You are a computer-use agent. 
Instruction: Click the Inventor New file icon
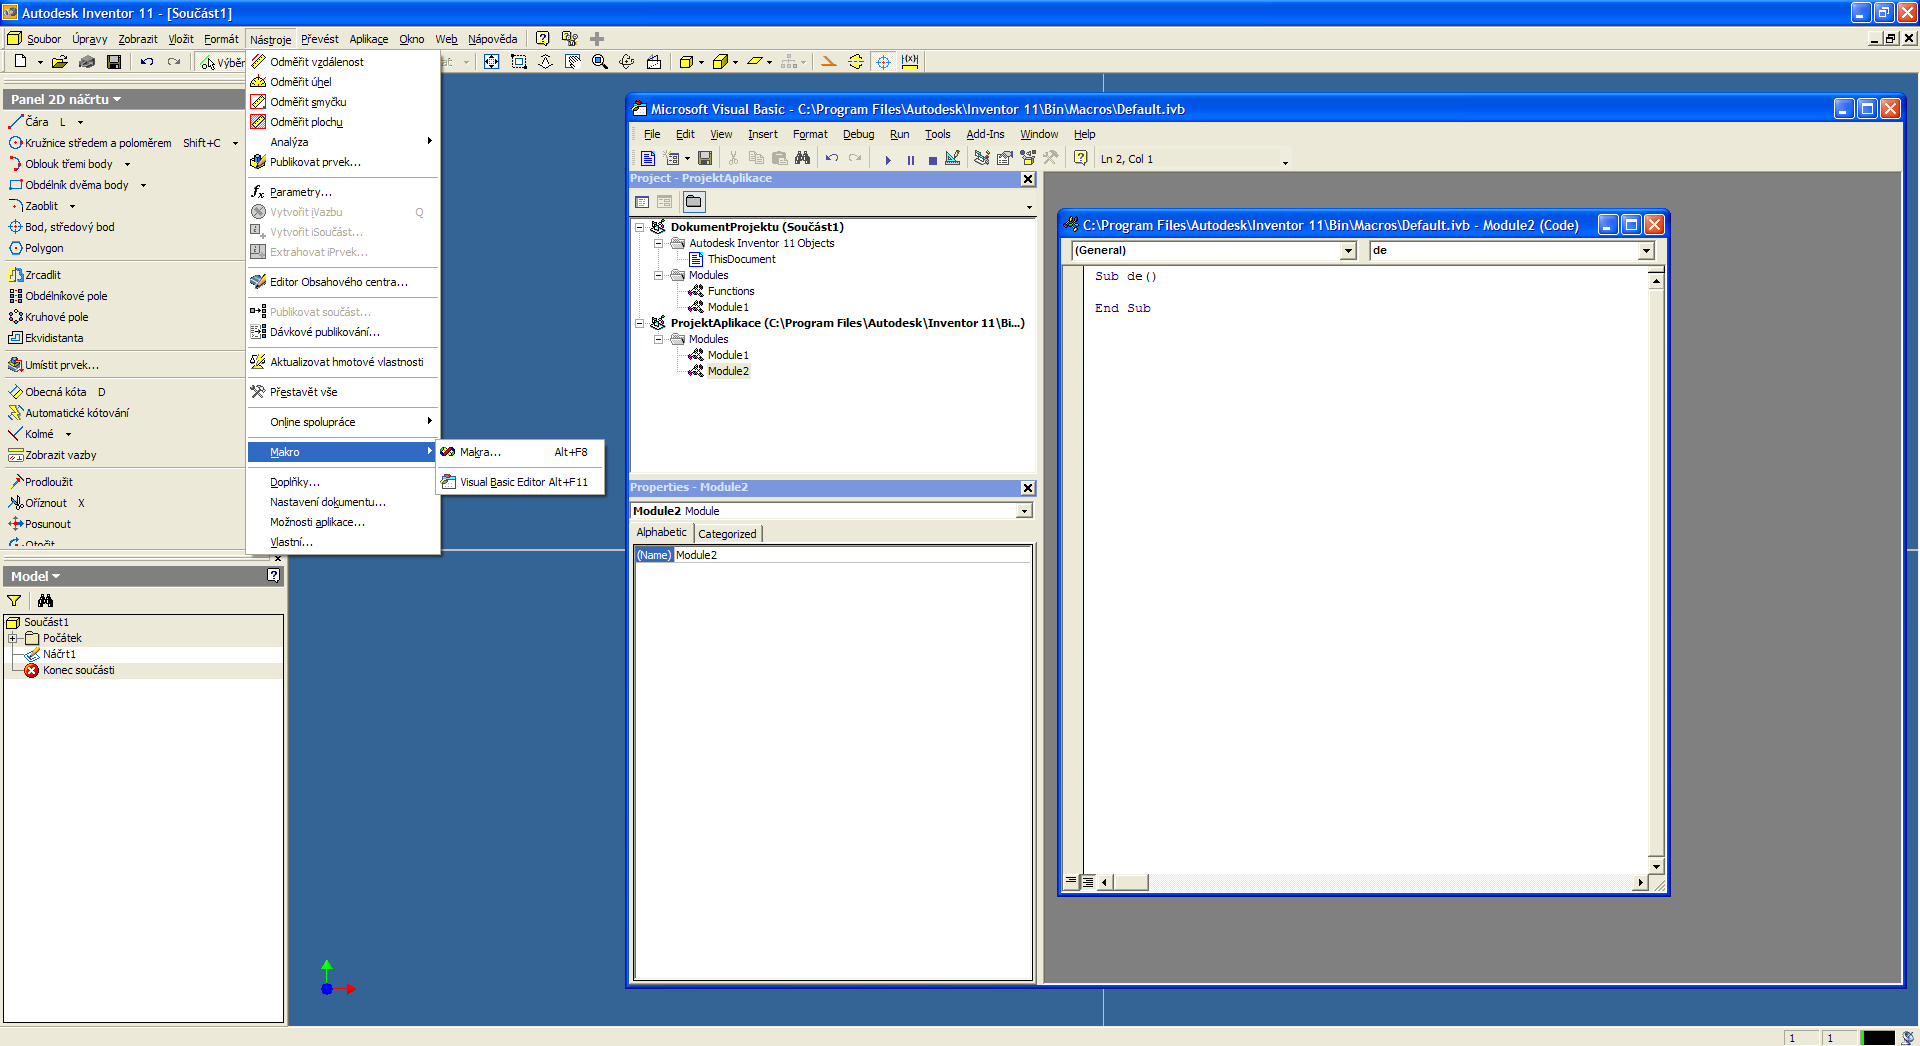coord(20,62)
